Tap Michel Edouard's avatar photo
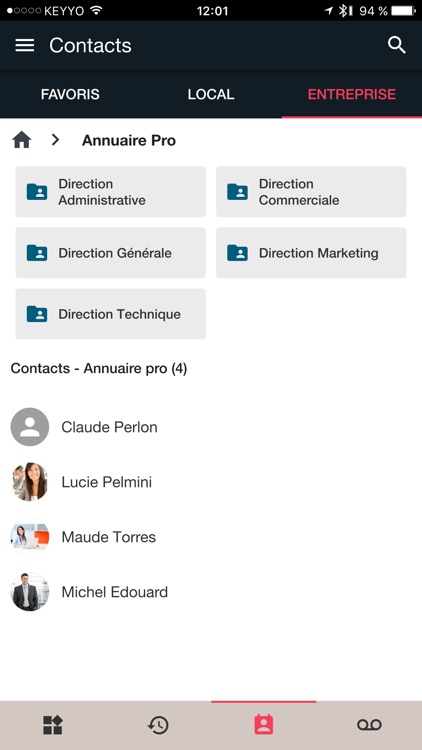The height and width of the screenshot is (750, 422). [x=30, y=592]
